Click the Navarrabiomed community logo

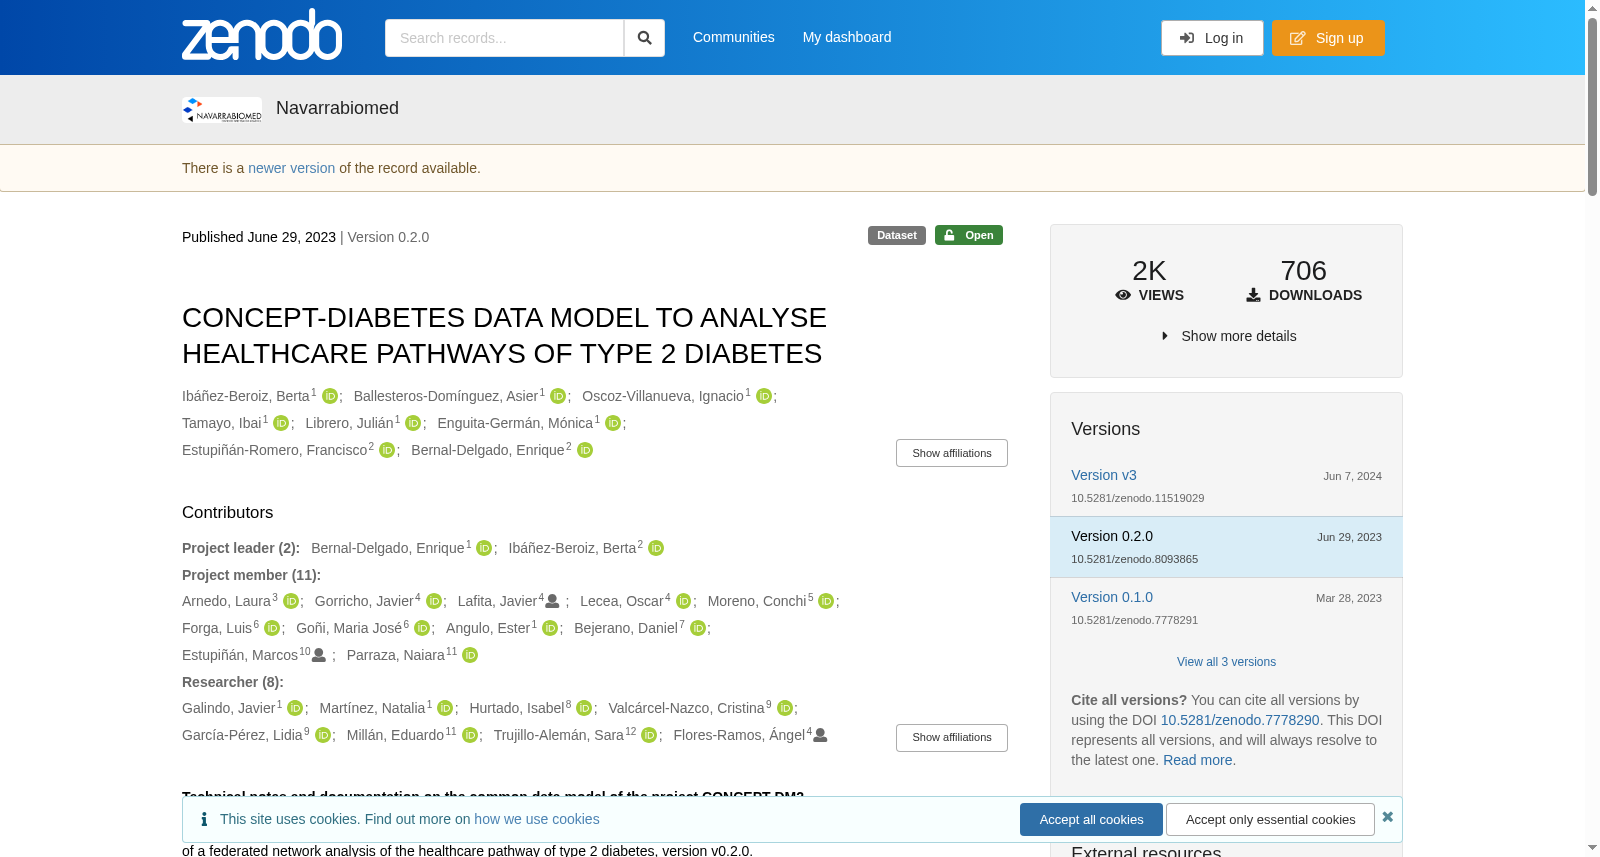pyautogui.click(x=222, y=110)
